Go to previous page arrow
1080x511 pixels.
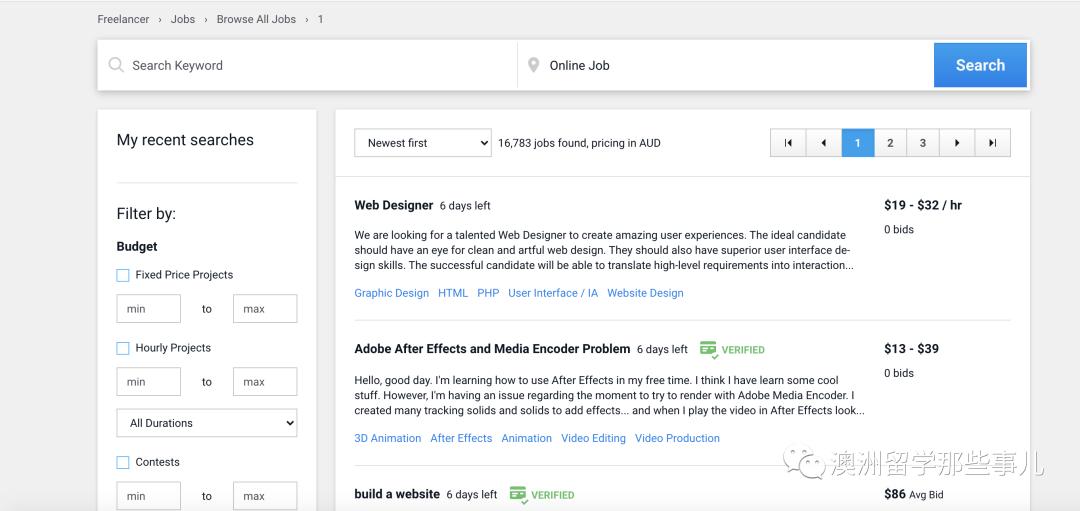(x=823, y=143)
